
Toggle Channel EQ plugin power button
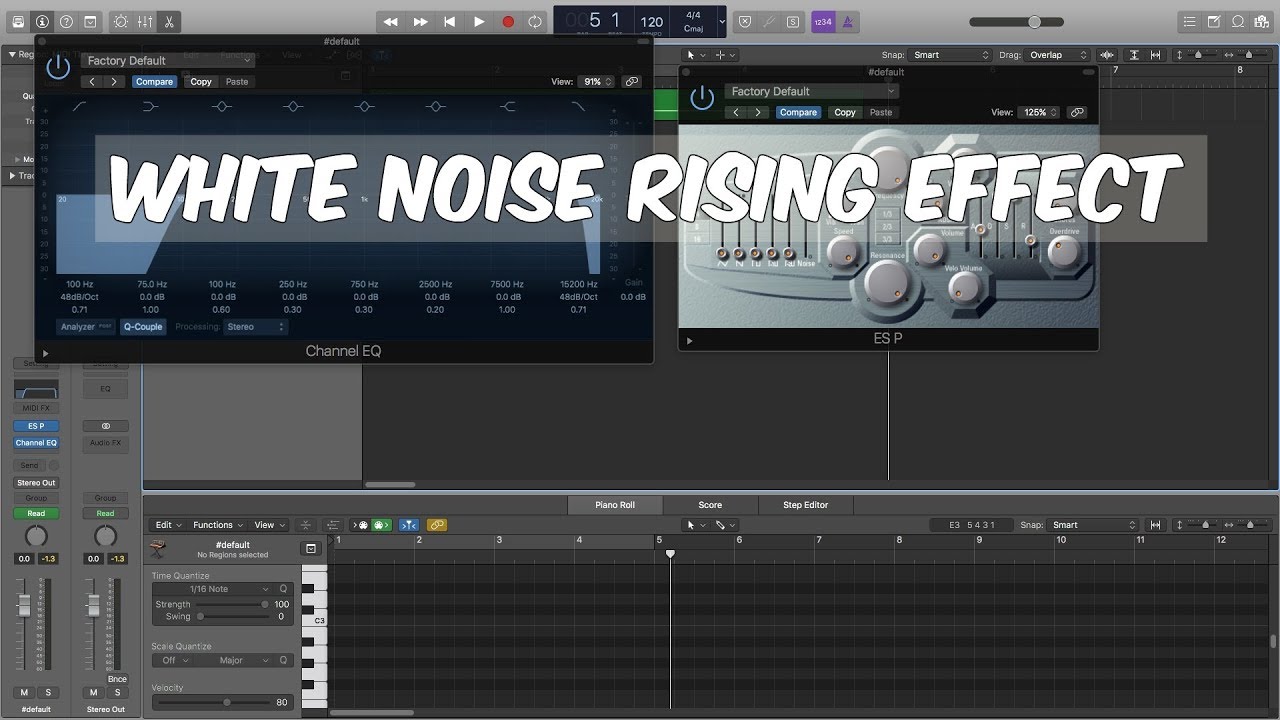(59, 67)
